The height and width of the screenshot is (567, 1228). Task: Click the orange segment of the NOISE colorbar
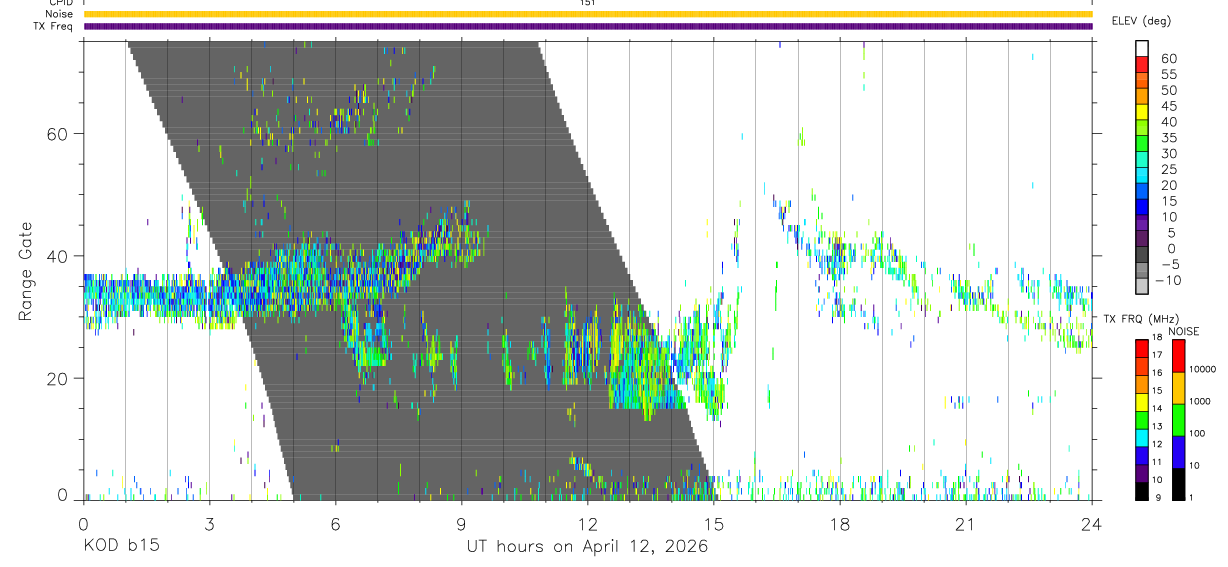tap(1178, 388)
